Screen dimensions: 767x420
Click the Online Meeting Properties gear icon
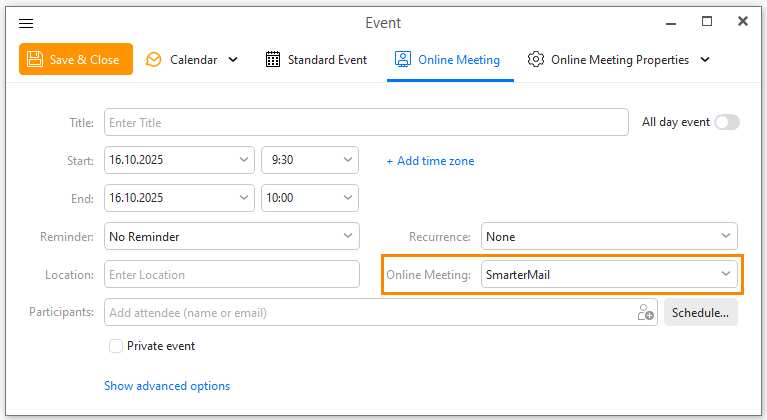click(536, 60)
